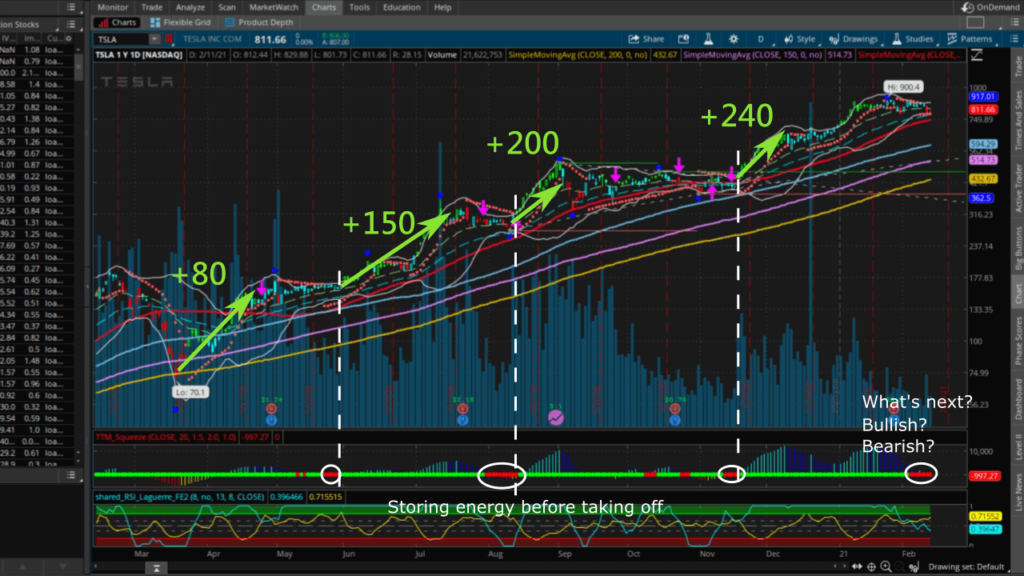Switch to the Scan tab

227,7
